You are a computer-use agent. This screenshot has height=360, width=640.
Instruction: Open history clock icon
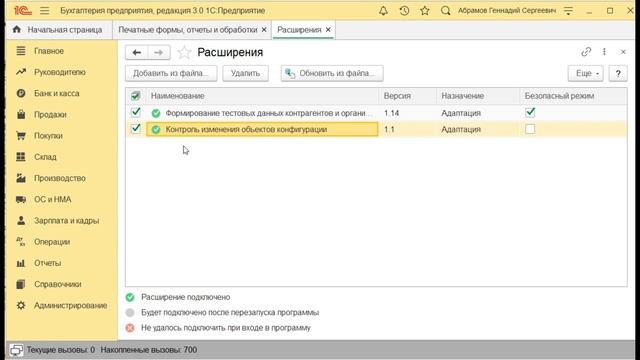[x=404, y=11]
